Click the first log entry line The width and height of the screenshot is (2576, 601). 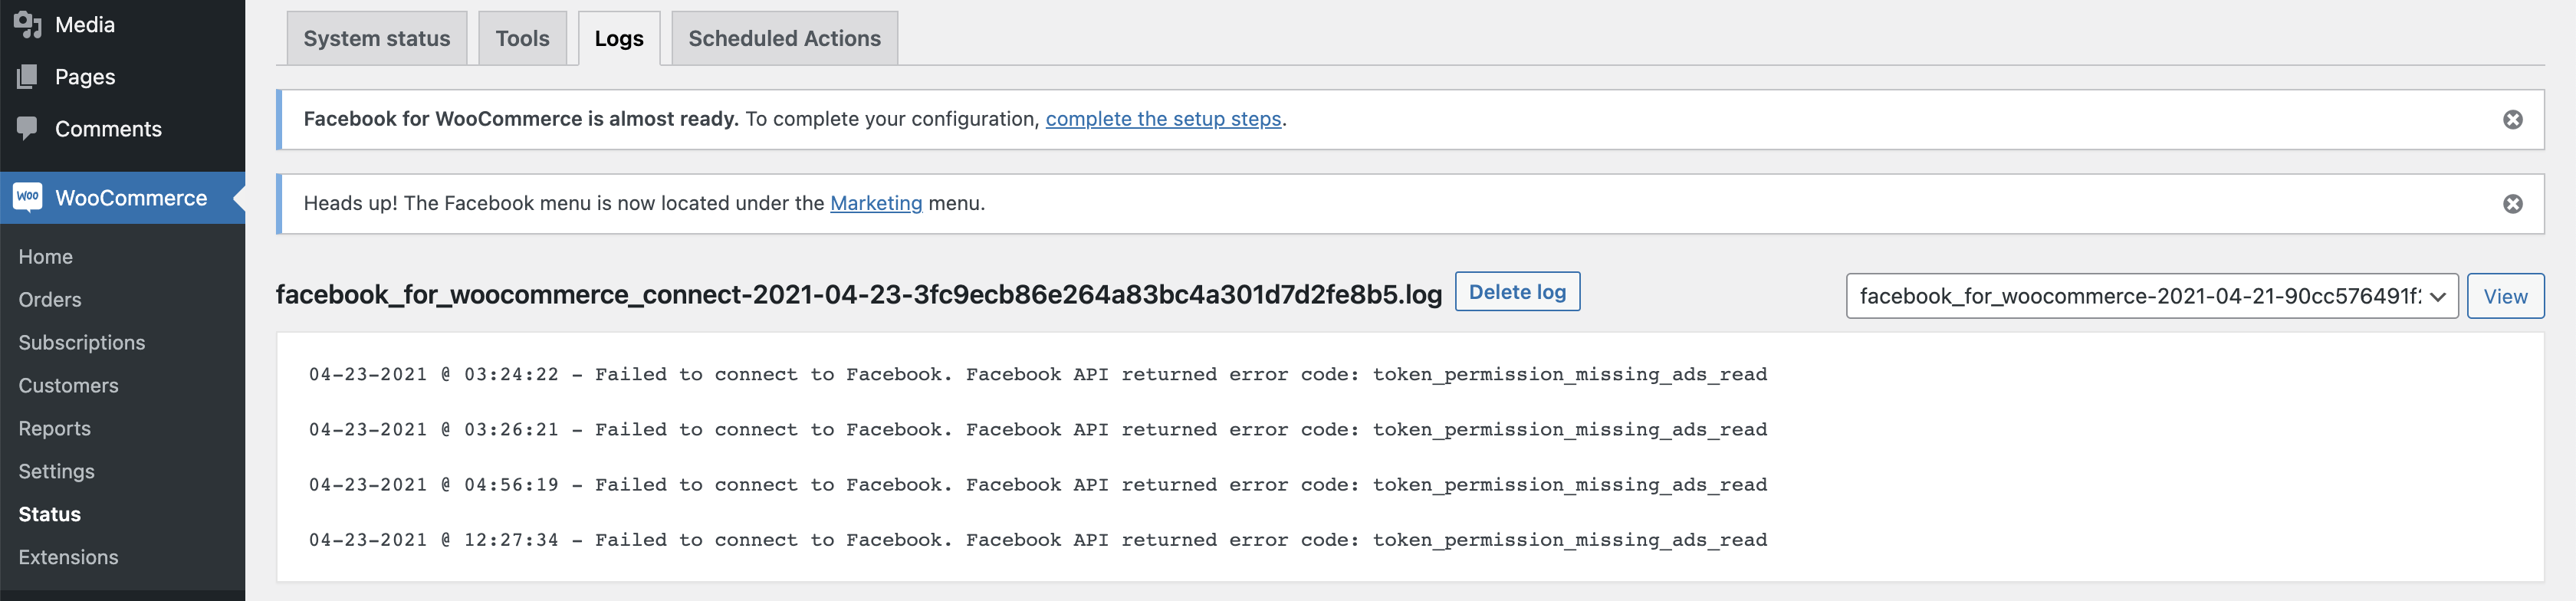pyautogui.click(x=1037, y=375)
